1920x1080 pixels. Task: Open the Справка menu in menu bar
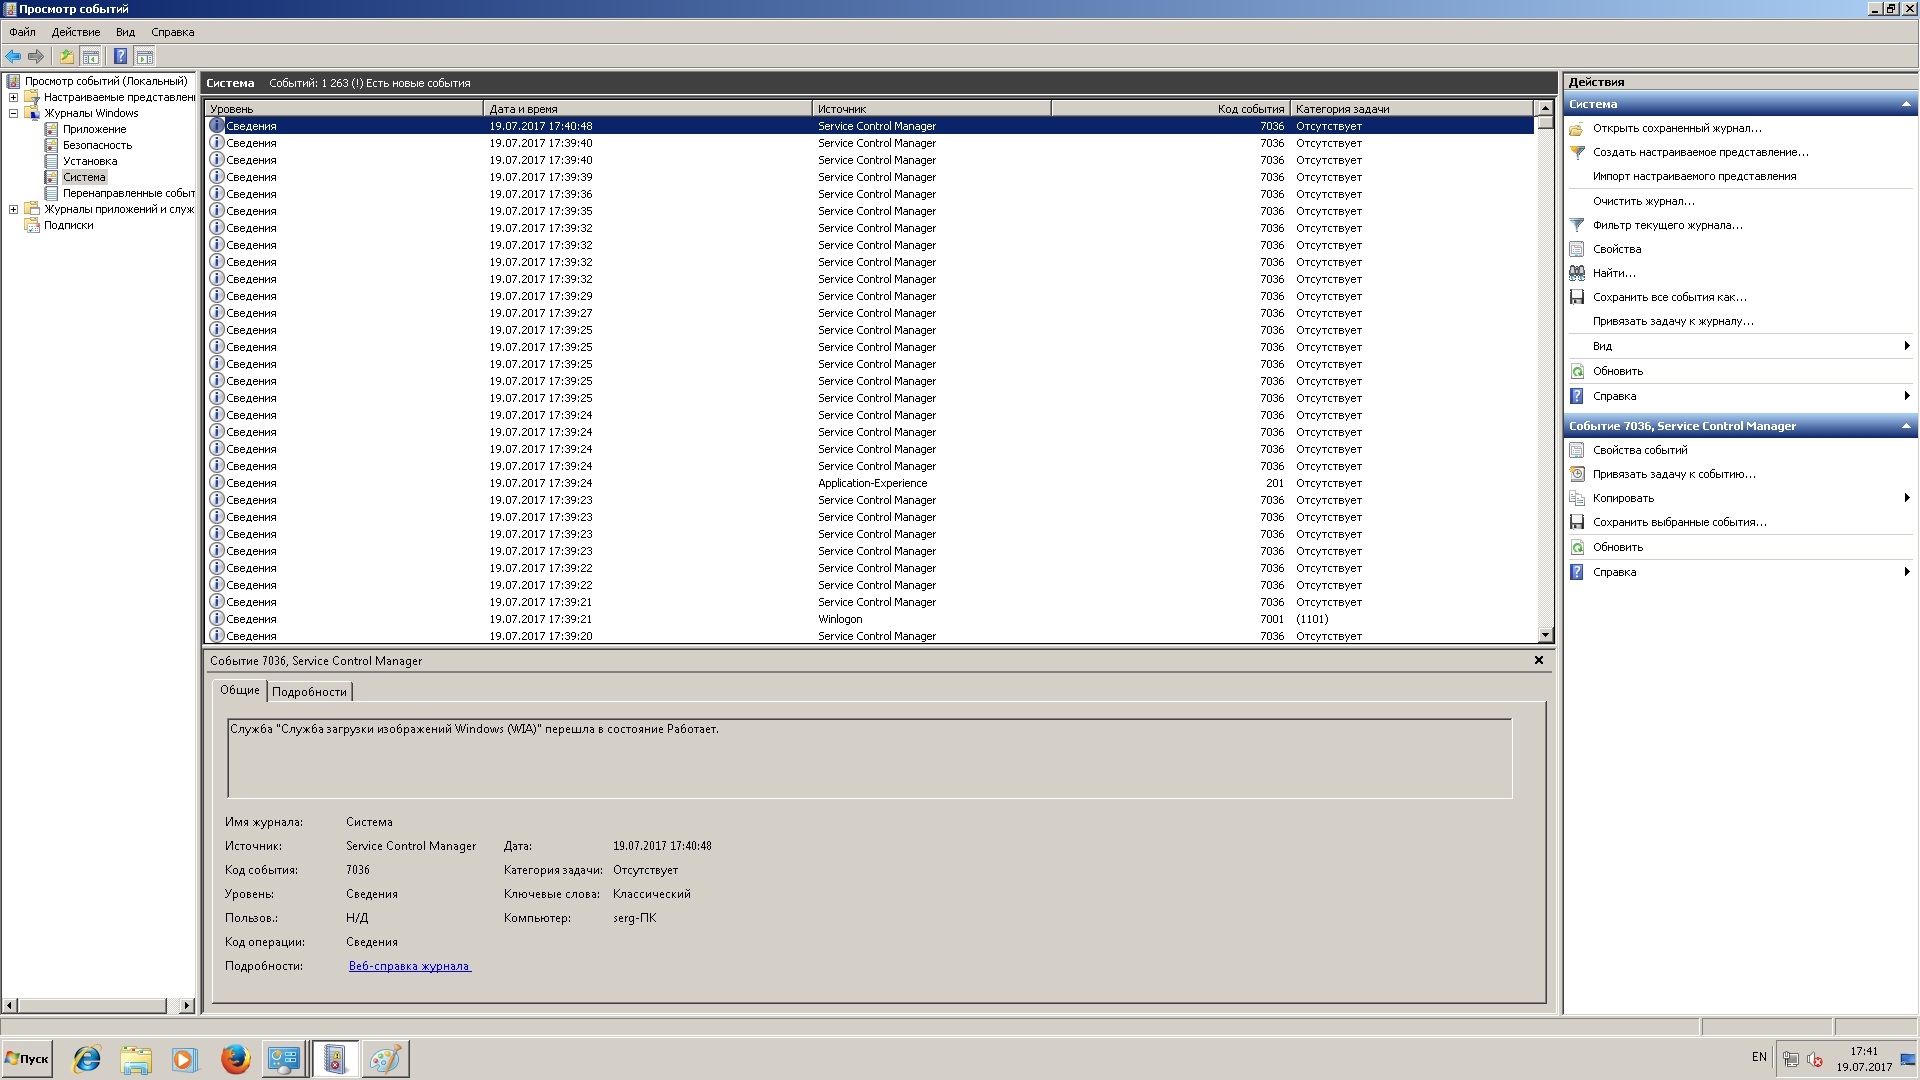[x=173, y=32]
